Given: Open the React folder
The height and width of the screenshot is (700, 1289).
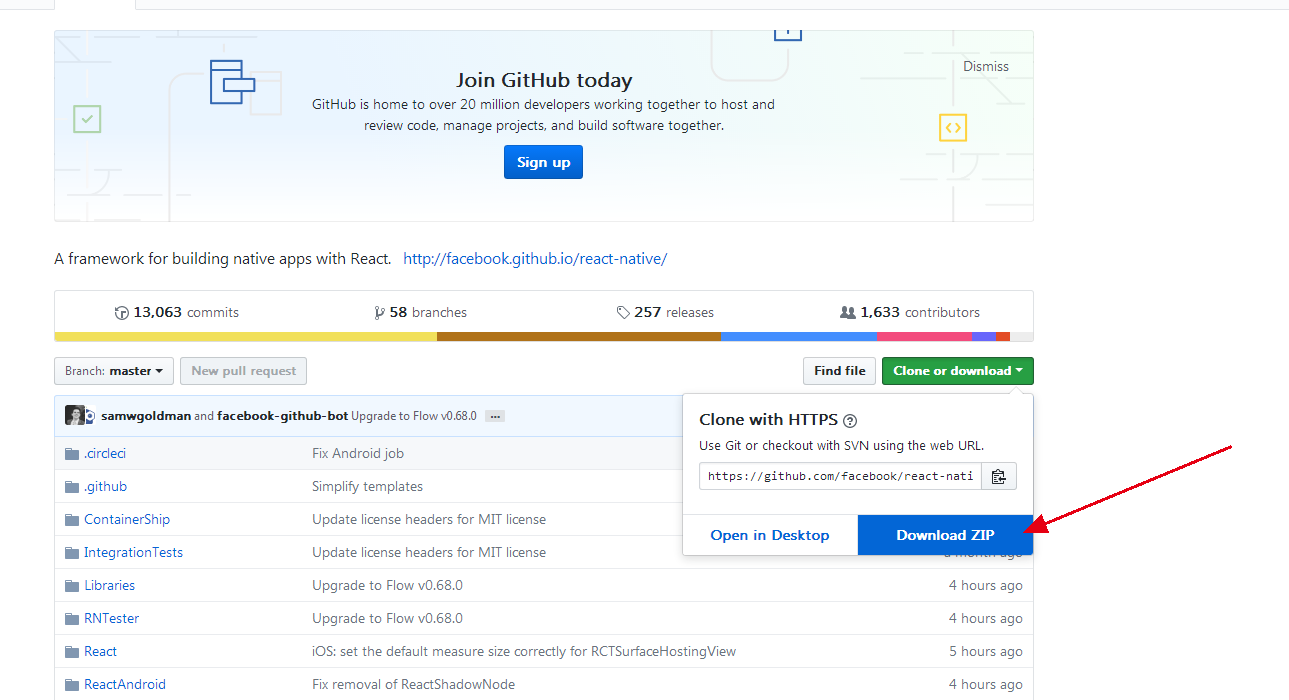Looking at the screenshot, I should click(x=101, y=651).
